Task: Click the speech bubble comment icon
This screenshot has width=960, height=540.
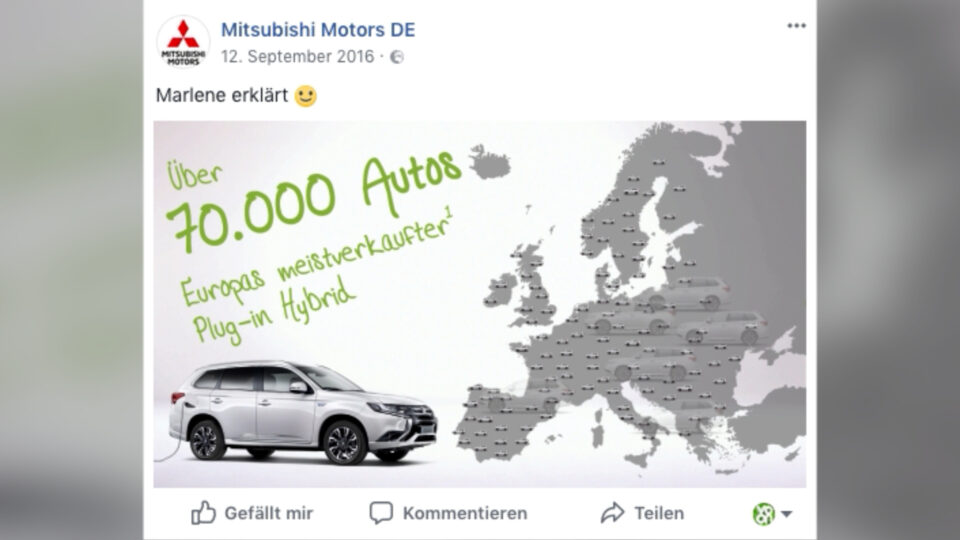Action: [x=381, y=513]
